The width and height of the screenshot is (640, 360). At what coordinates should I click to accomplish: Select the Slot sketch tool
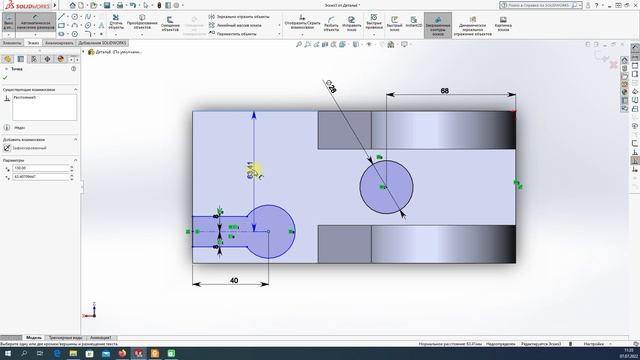61,34
